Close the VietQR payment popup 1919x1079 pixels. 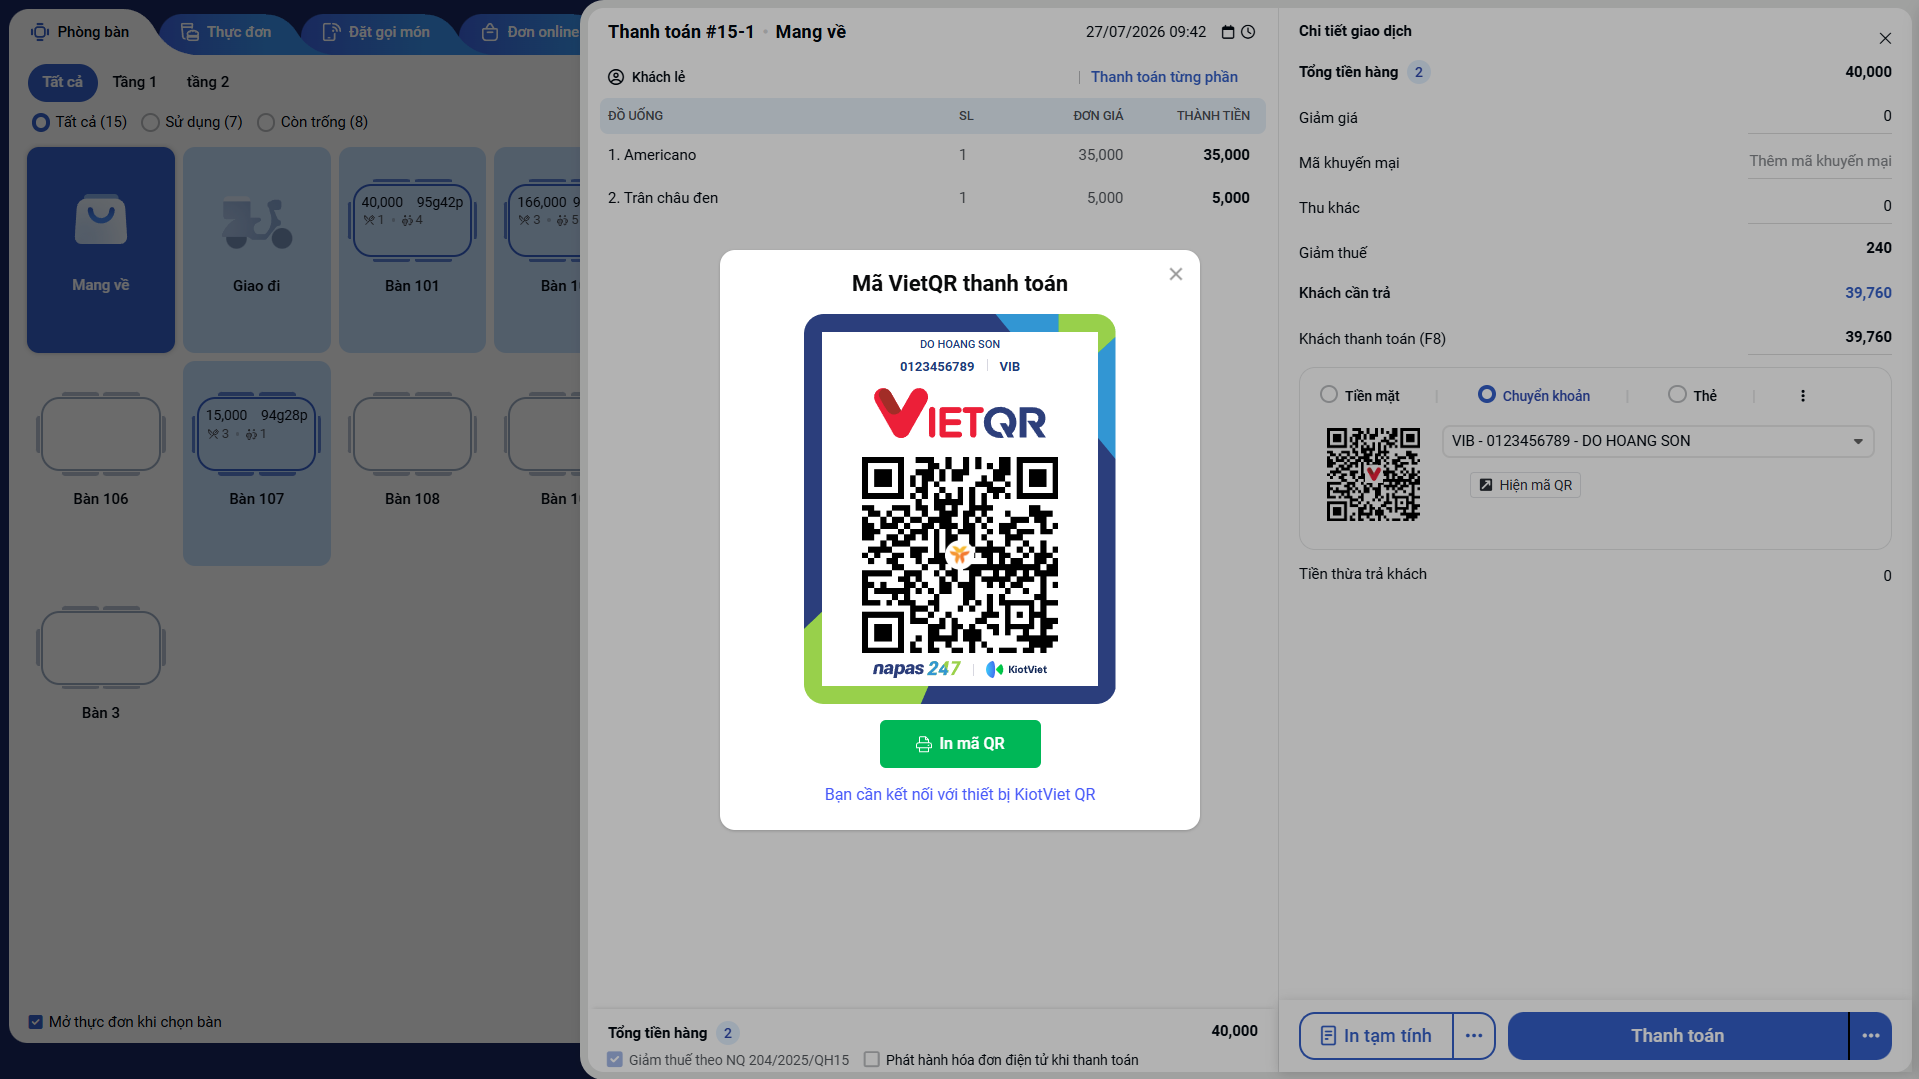[x=1176, y=274]
